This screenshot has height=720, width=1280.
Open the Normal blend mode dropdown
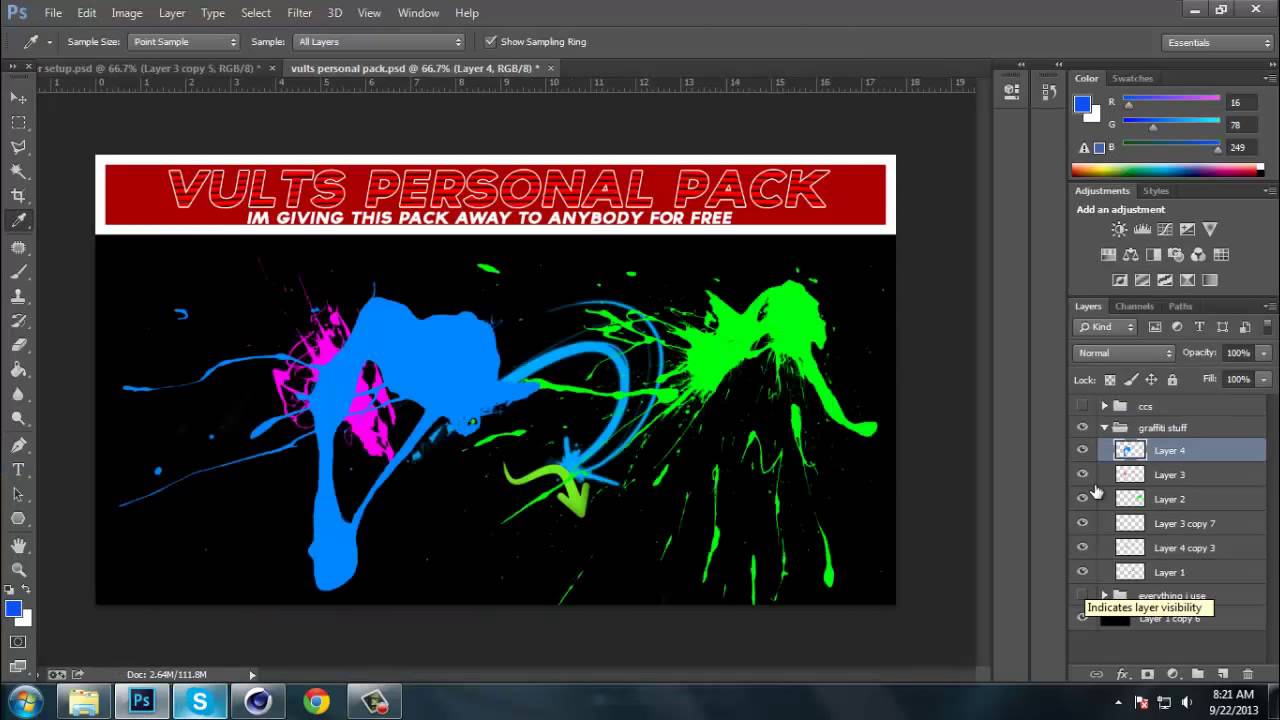[x=1124, y=353]
